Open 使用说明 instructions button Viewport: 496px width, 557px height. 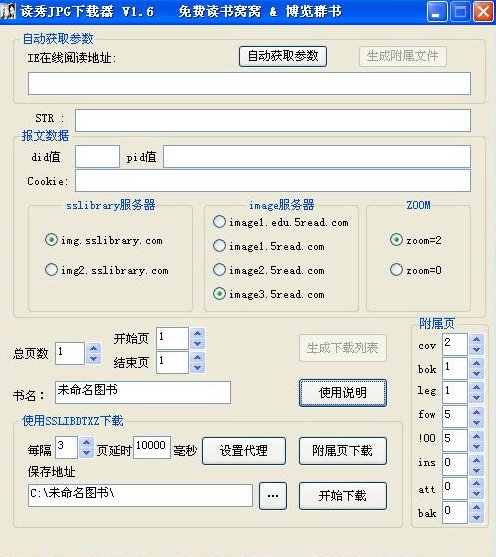coord(343,393)
